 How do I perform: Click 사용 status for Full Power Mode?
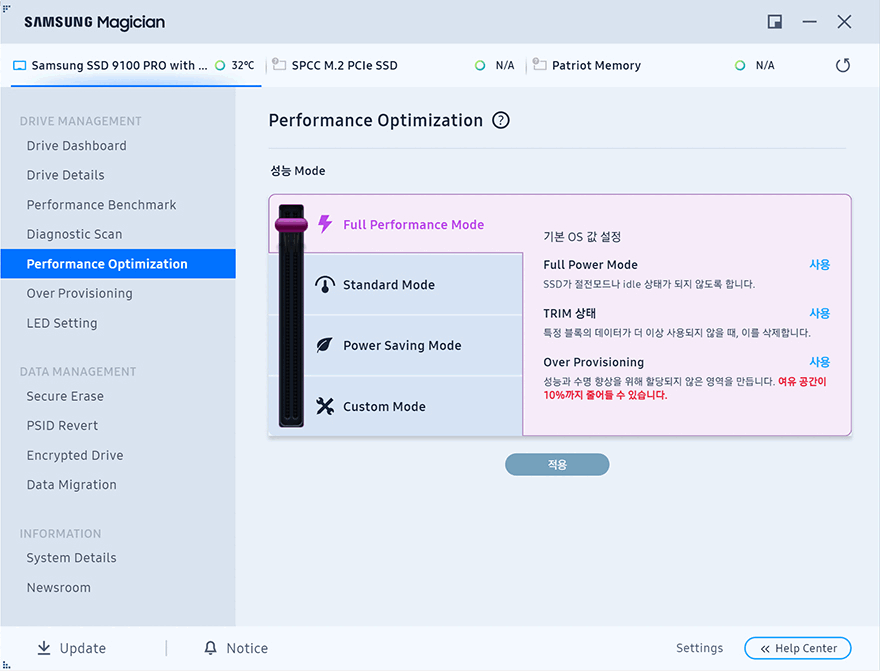(819, 265)
